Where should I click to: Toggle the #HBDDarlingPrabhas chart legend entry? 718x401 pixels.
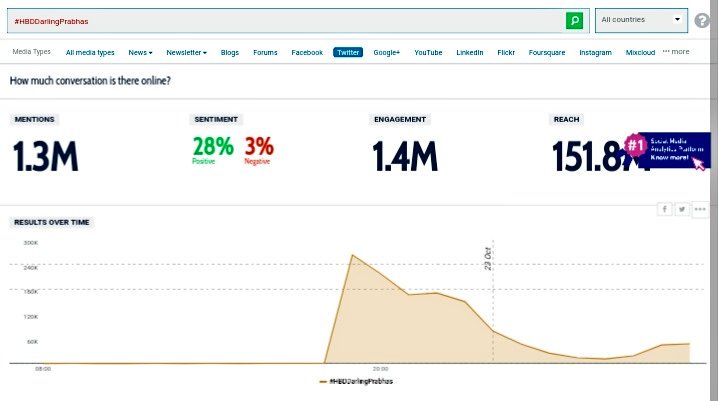pyautogui.click(x=356, y=381)
